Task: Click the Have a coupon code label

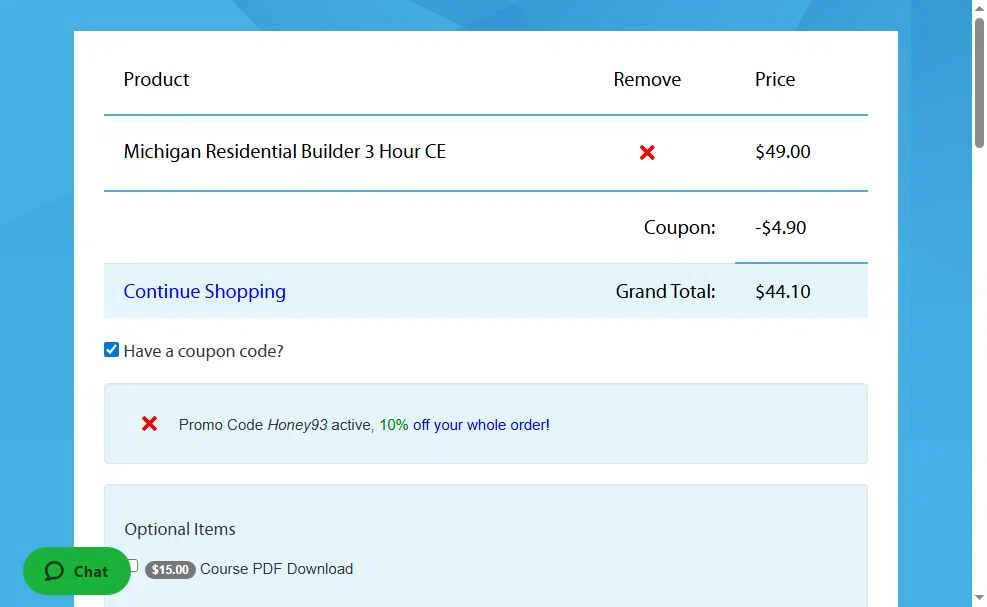Action: pos(203,351)
